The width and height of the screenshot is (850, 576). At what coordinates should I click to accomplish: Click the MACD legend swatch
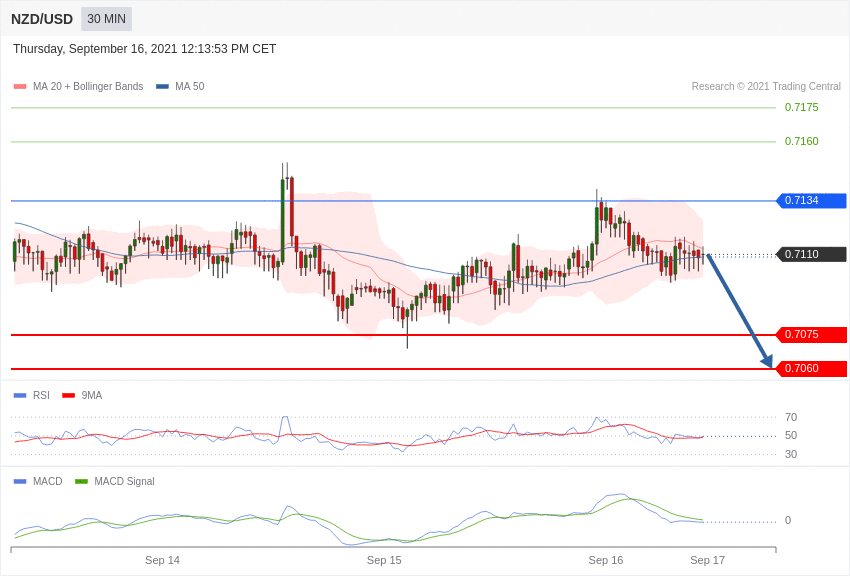tap(20, 481)
